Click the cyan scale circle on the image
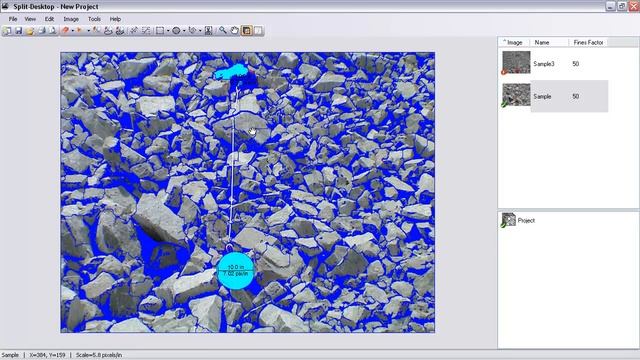640x360 pixels. point(236,271)
